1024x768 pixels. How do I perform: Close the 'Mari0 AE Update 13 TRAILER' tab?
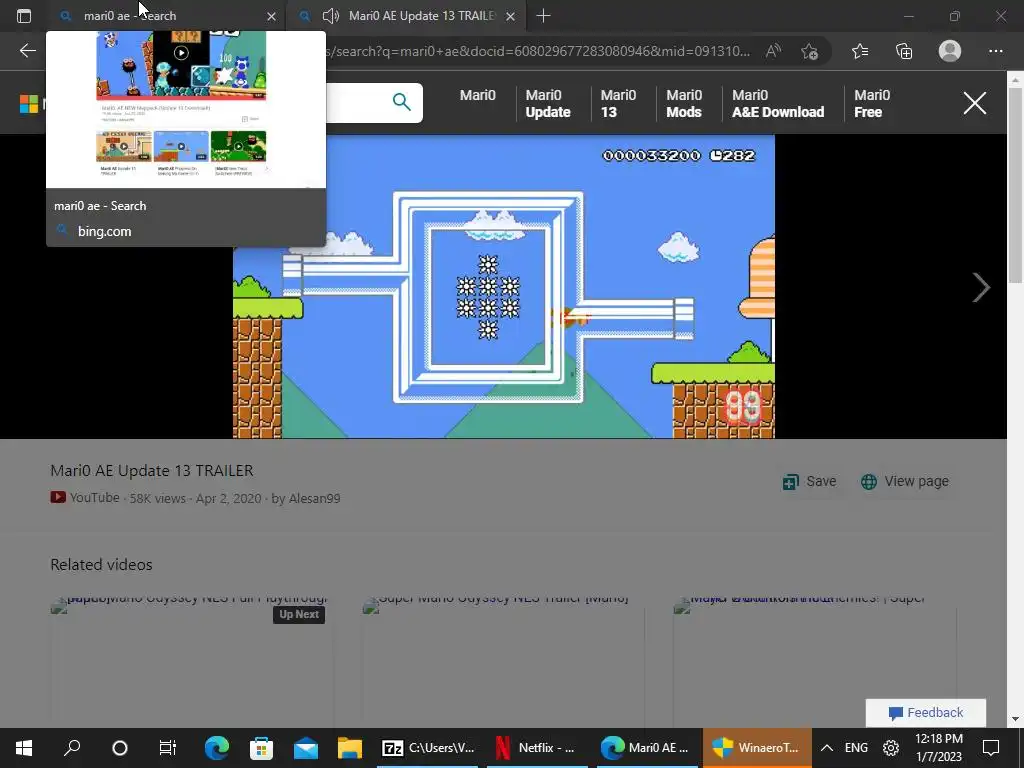coord(511,16)
